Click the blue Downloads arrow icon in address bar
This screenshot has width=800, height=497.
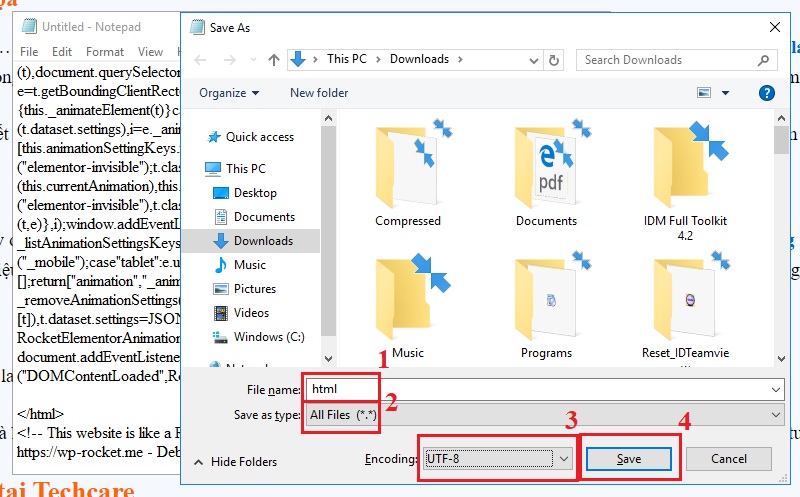point(298,60)
